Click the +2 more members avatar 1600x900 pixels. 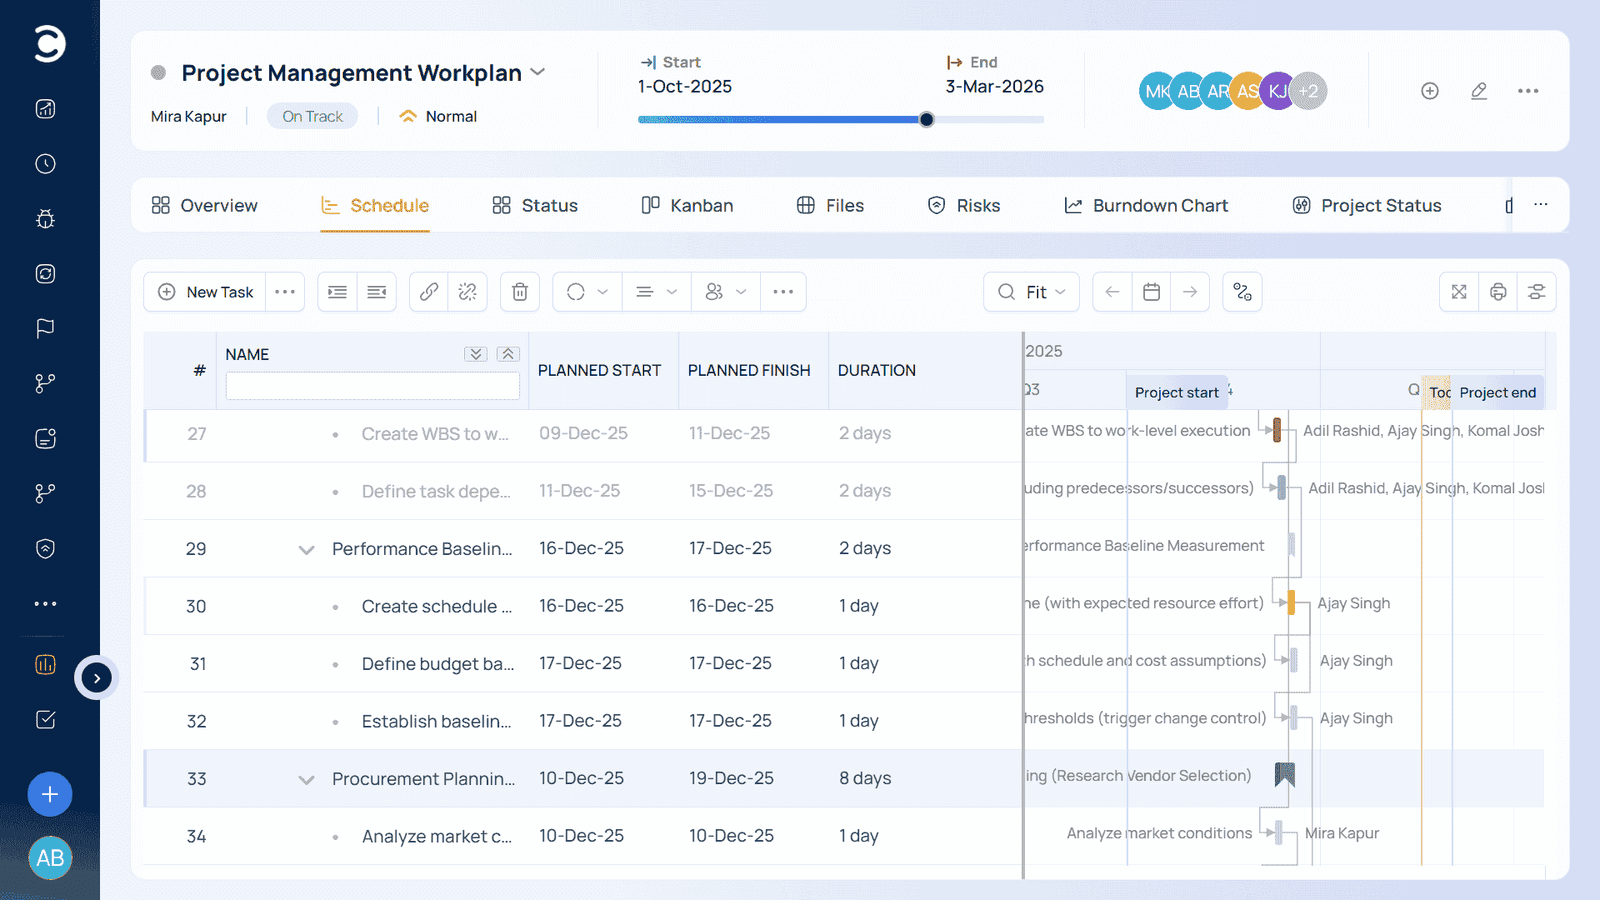pyautogui.click(x=1308, y=91)
